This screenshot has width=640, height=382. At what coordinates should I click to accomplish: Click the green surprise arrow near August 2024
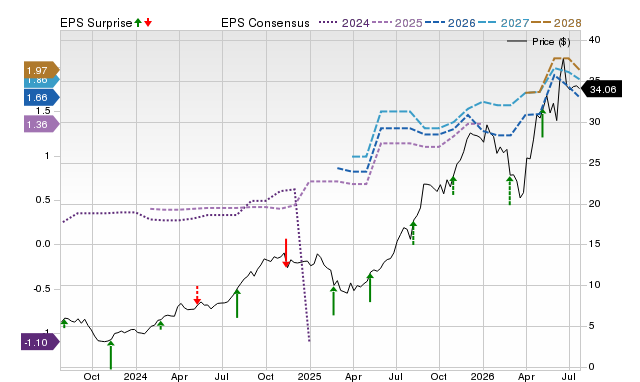click(x=237, y=304)
